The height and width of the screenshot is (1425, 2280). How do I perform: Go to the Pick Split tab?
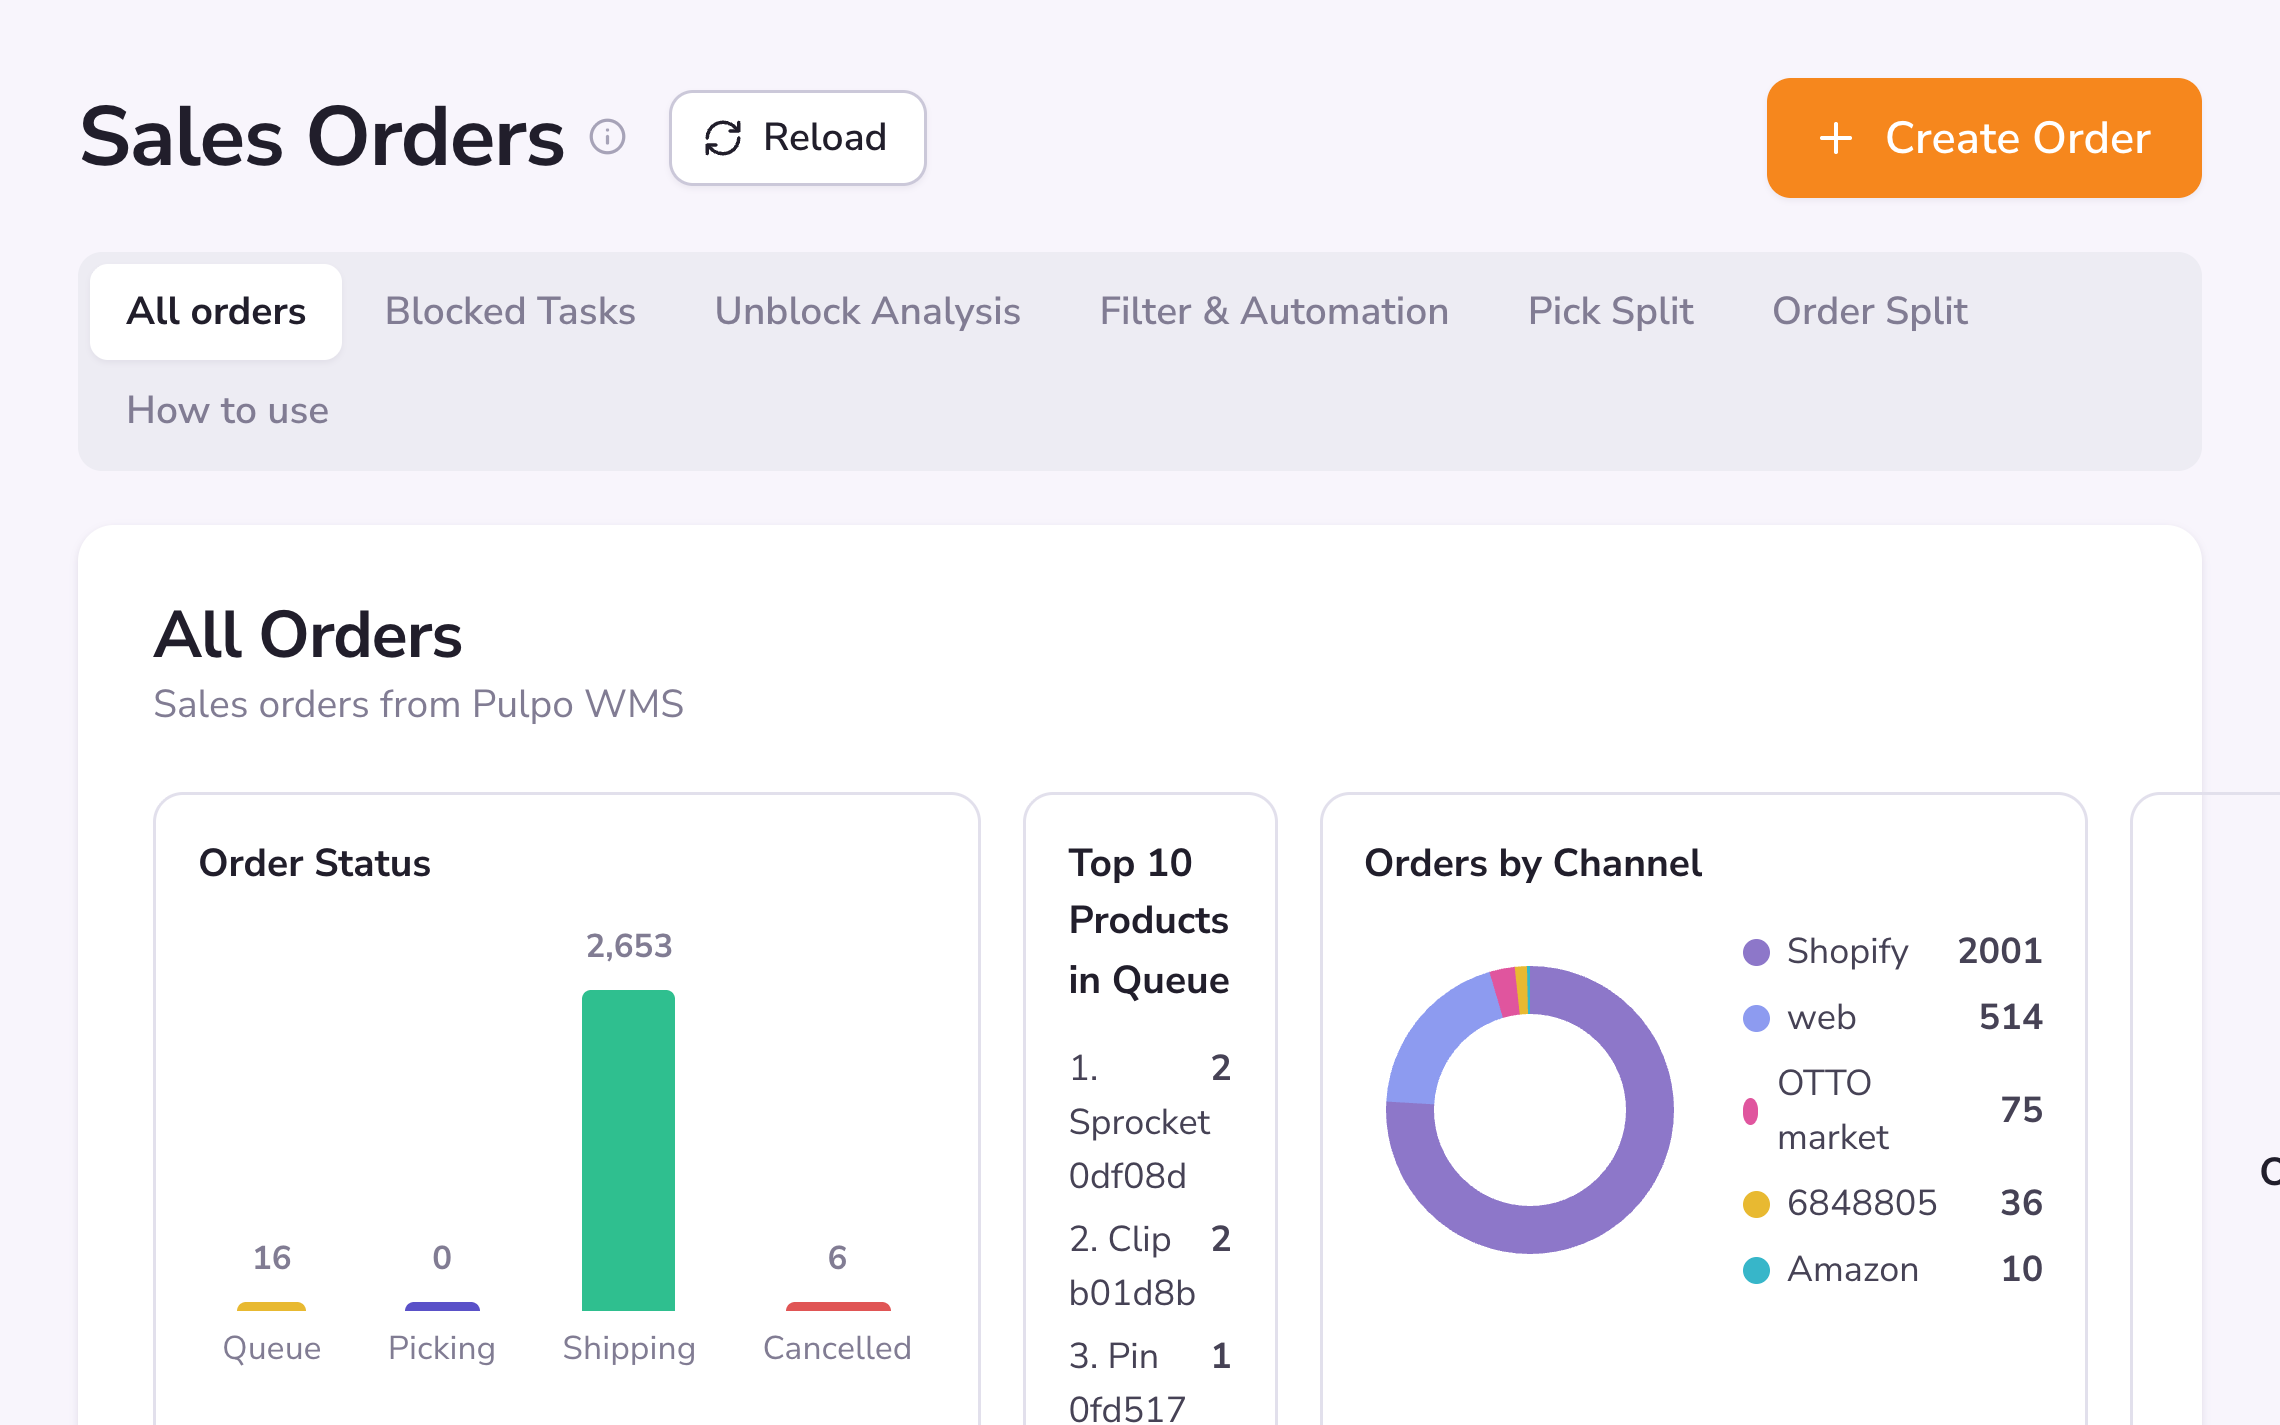pyautogui.click(x=1610, y=311)
